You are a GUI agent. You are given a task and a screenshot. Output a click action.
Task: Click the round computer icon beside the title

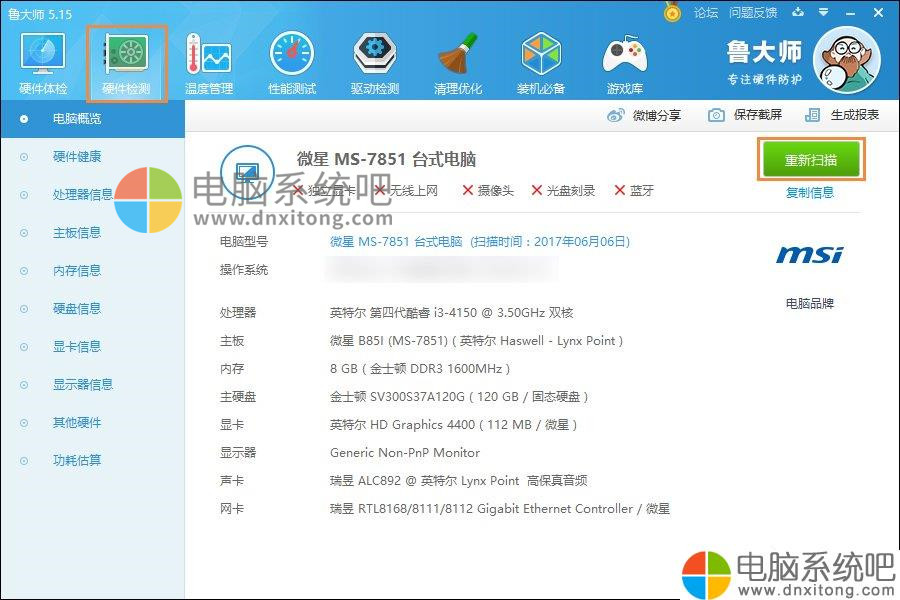click(x=247, y=172)
